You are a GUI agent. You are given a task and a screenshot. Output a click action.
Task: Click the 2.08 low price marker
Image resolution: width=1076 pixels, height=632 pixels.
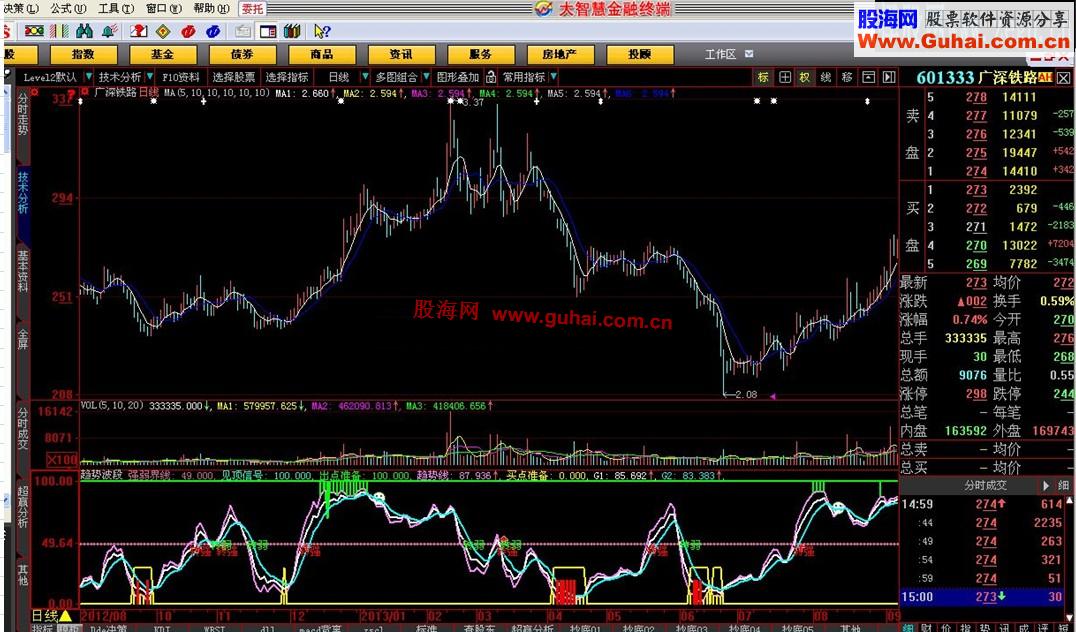(x=745, y=395)
